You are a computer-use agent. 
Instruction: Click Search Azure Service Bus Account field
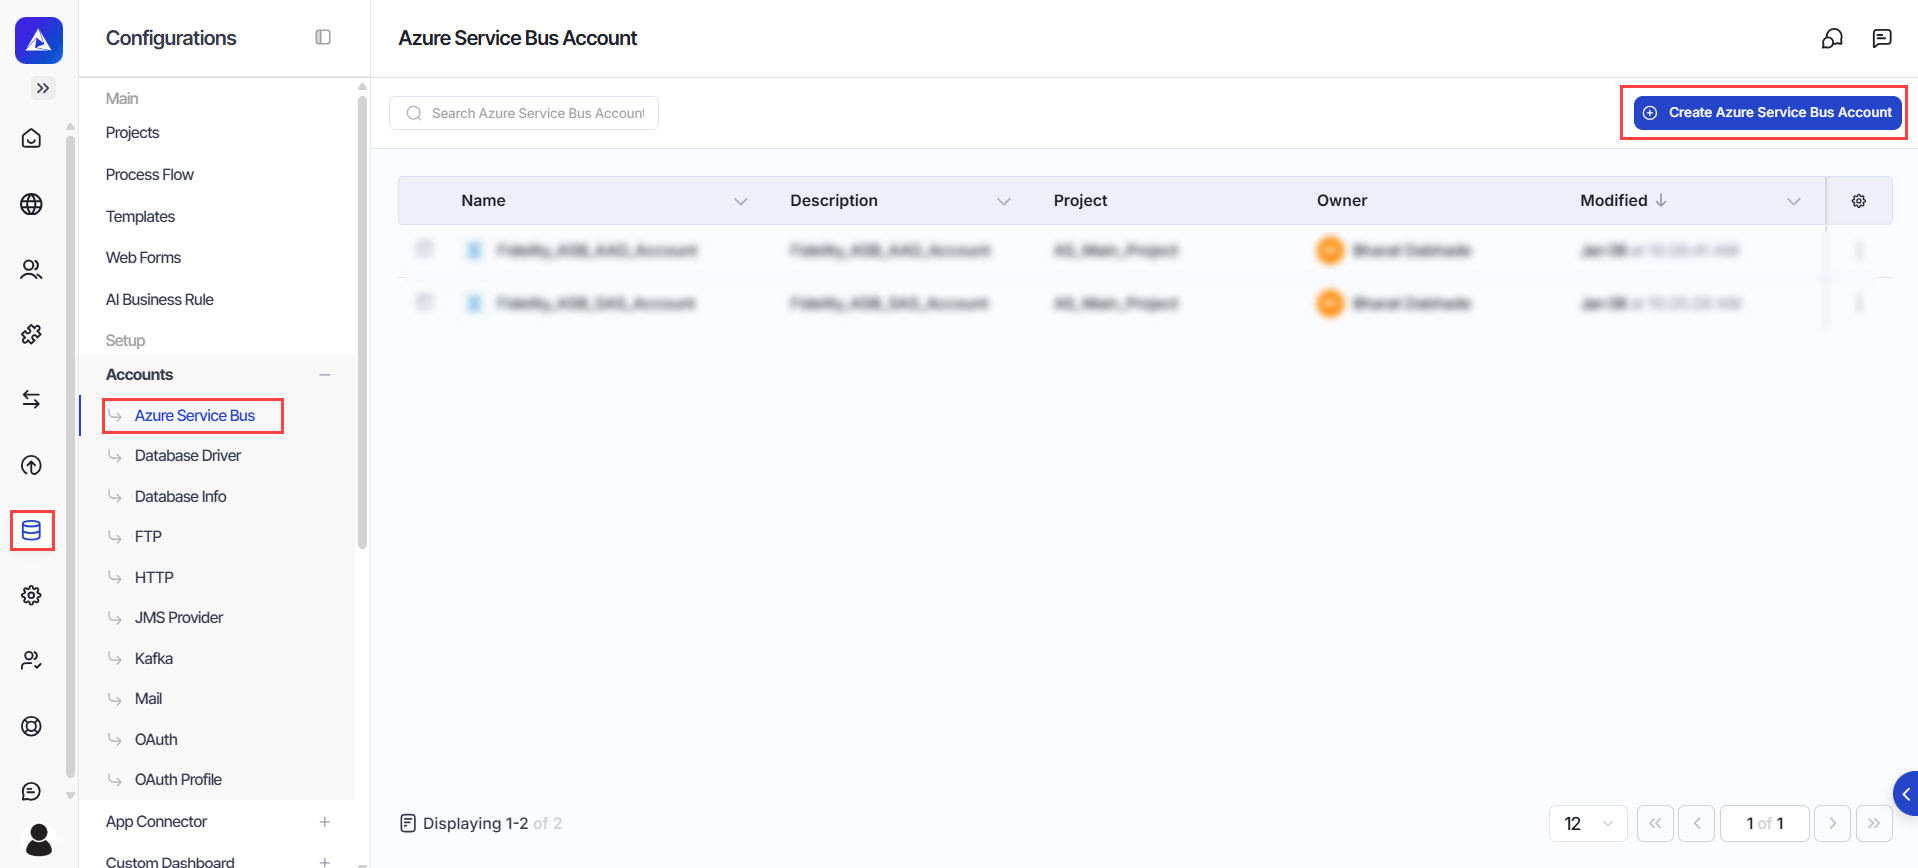pyautogui.click(x=524, y=113)
